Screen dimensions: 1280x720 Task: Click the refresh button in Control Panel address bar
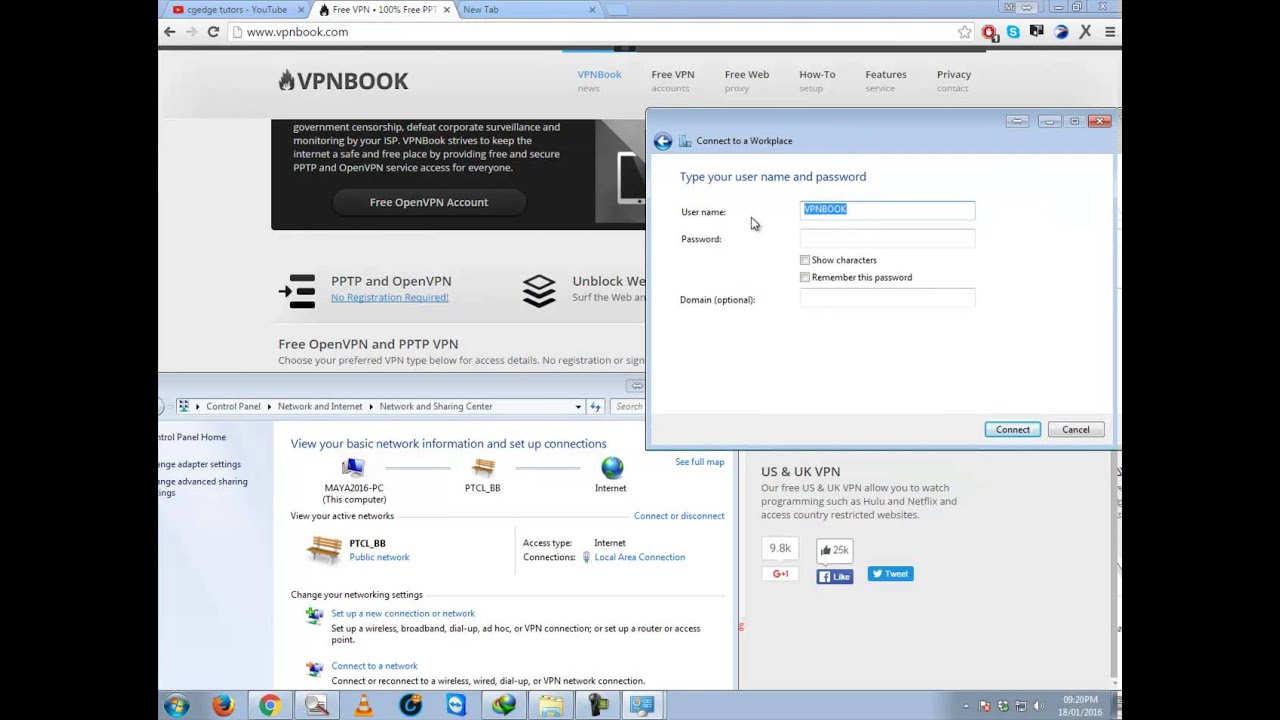tap(595, 406)
